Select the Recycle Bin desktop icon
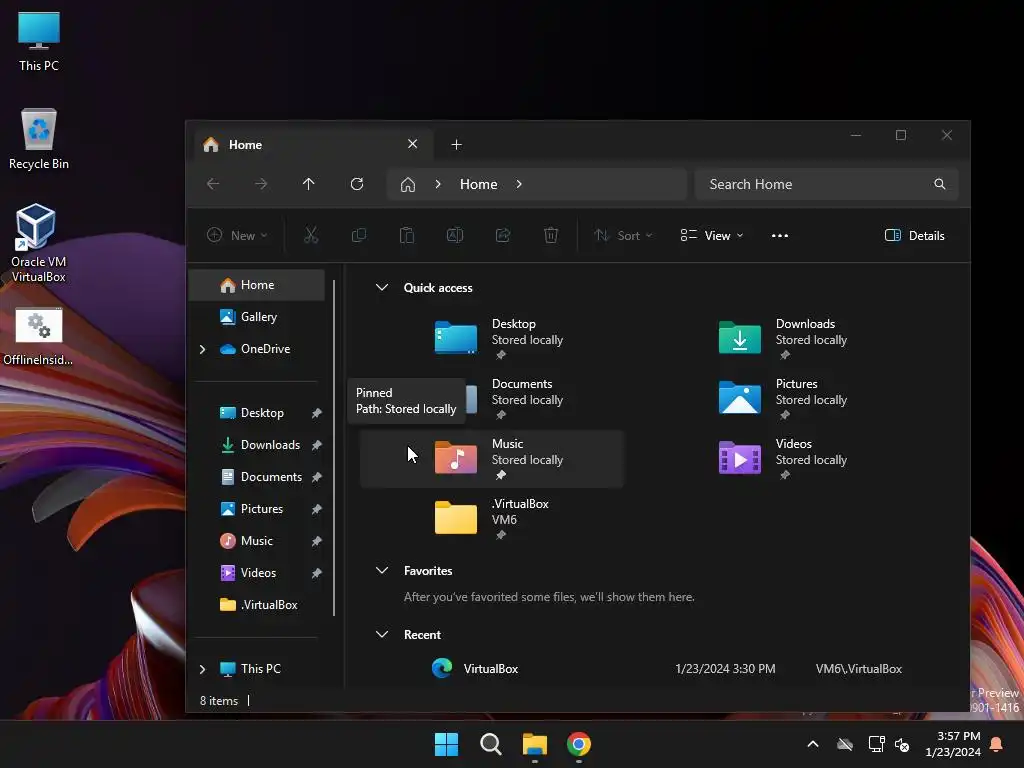 coord(39,139)
